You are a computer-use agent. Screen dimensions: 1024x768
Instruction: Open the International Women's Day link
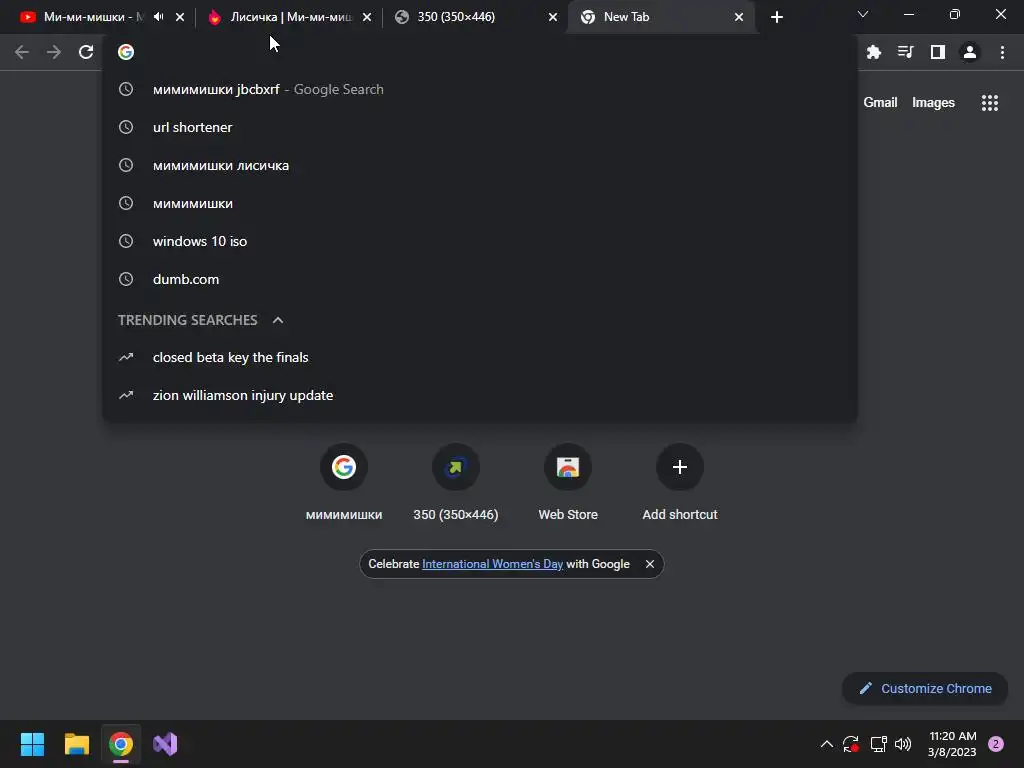tap(492, 564)
